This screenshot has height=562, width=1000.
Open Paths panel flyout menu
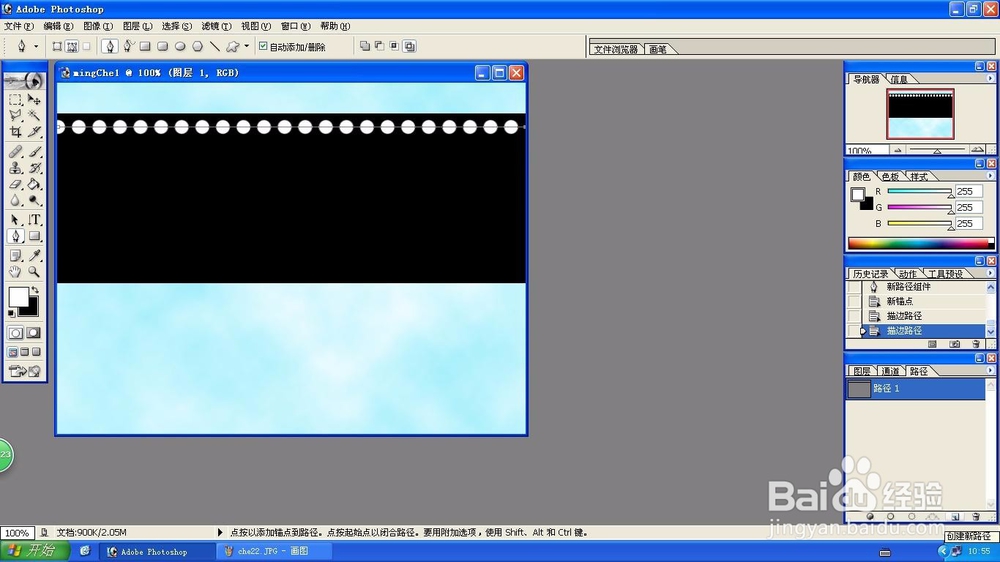[x=990, y=370]
